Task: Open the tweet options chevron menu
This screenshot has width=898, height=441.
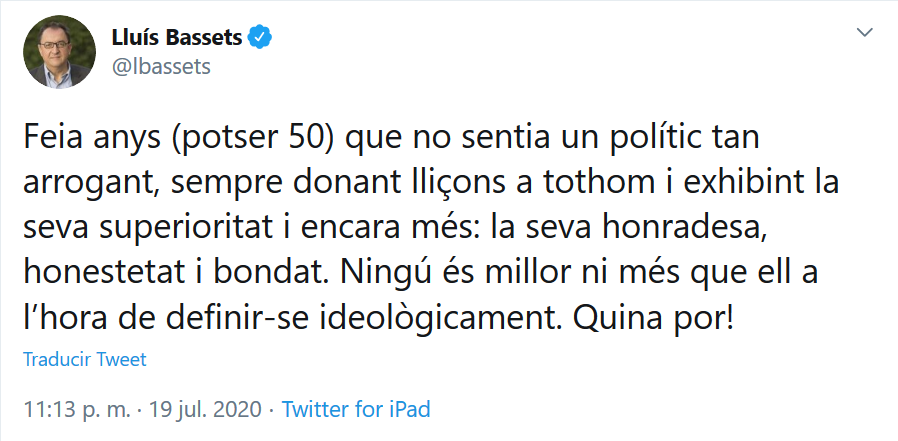Action: (x=864, y=33)
